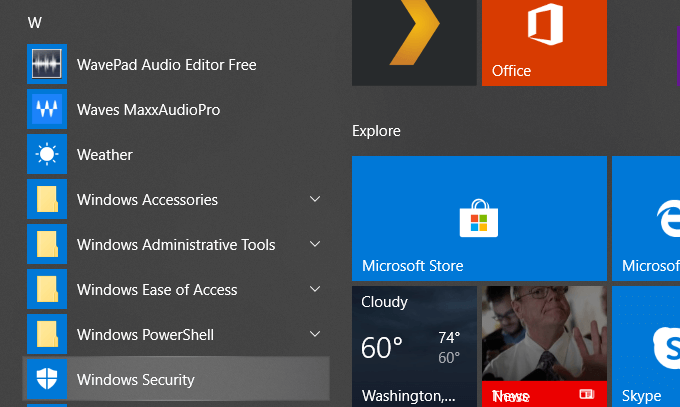Open the Microsoft Store tile
The width and height of the screenshot is (680, 407).
(x=479, y=218)
